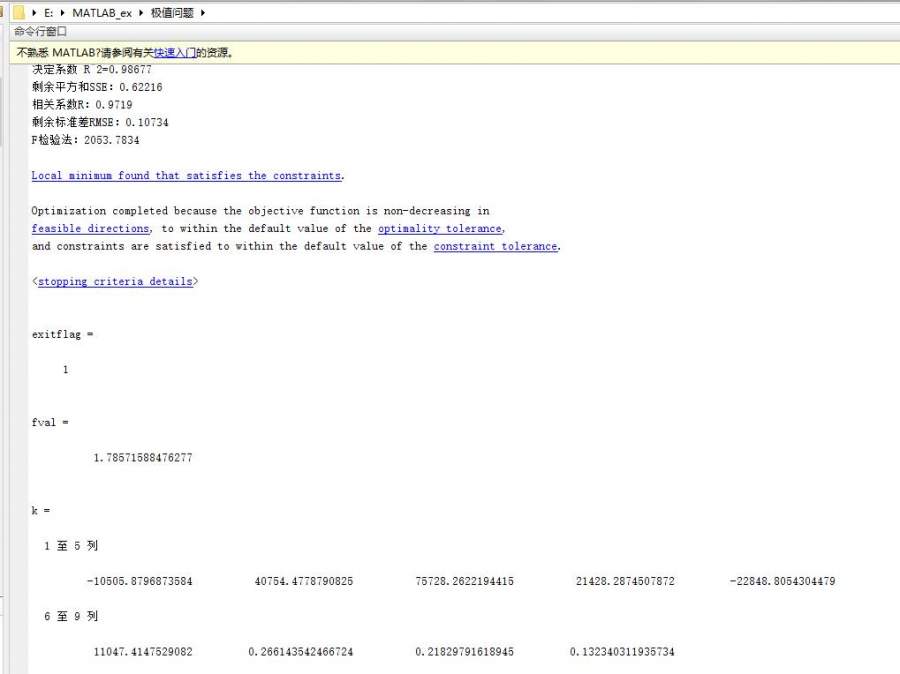Click the '决定系数 R 2=0.98677' line
Viewport: 900px width, 674px height.
point(92,69)
